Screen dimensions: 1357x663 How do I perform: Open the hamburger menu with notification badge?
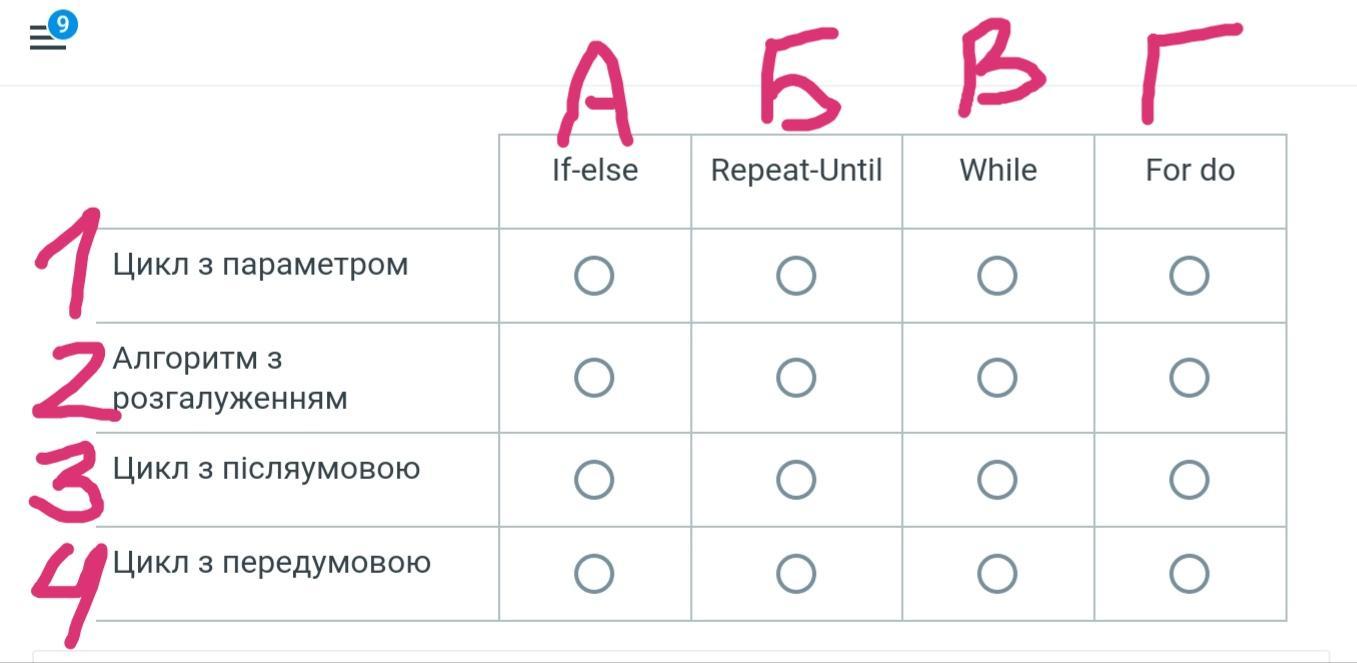coord(47,39)
